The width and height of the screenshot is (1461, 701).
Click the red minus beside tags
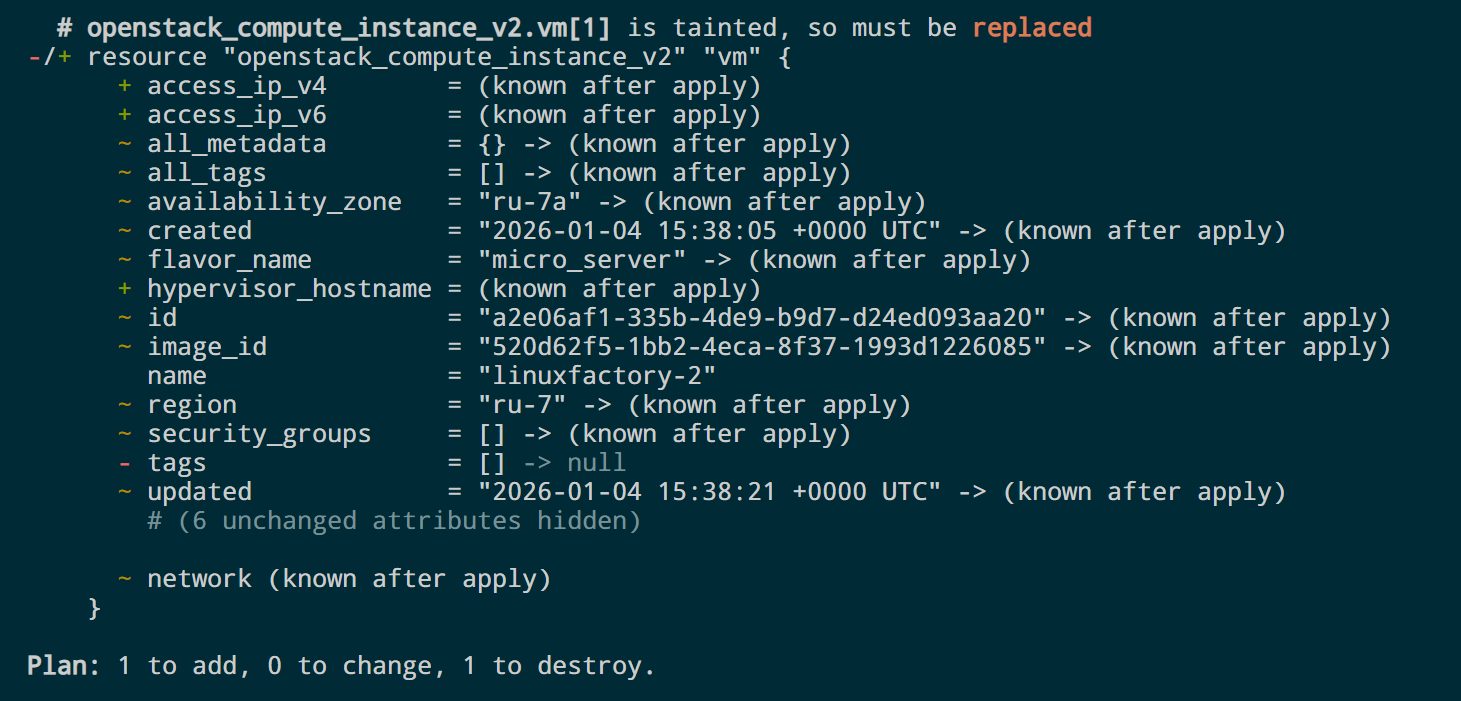pos(125,463)
